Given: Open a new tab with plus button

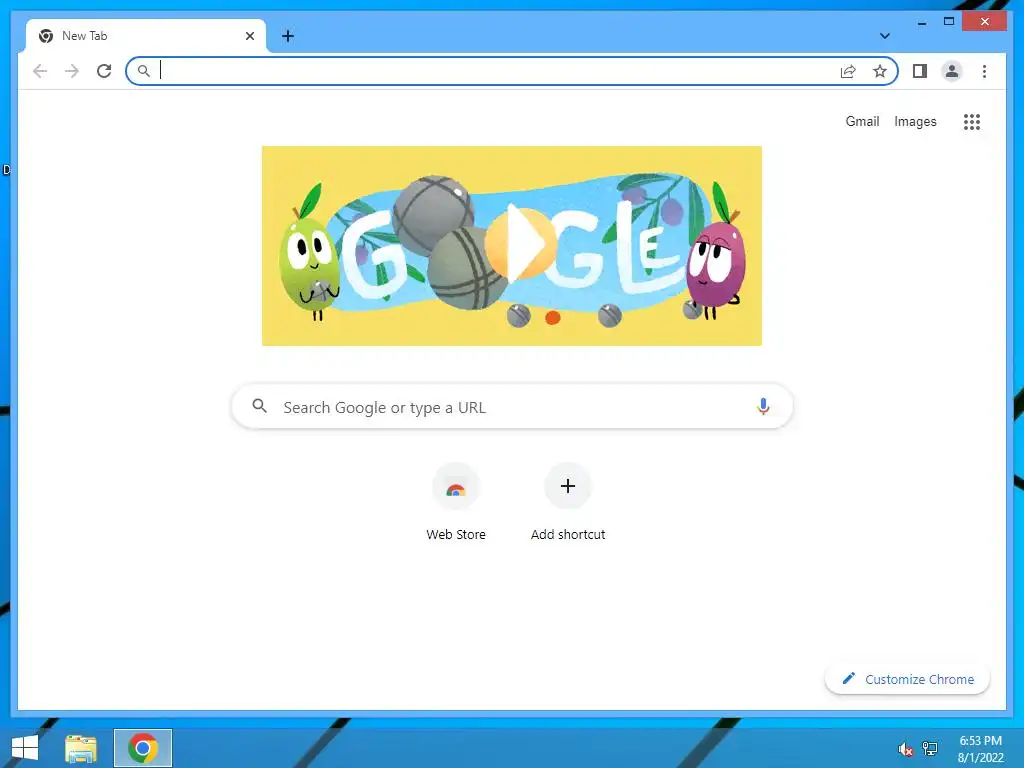Looking at the screenshot, I should (288, 36).
